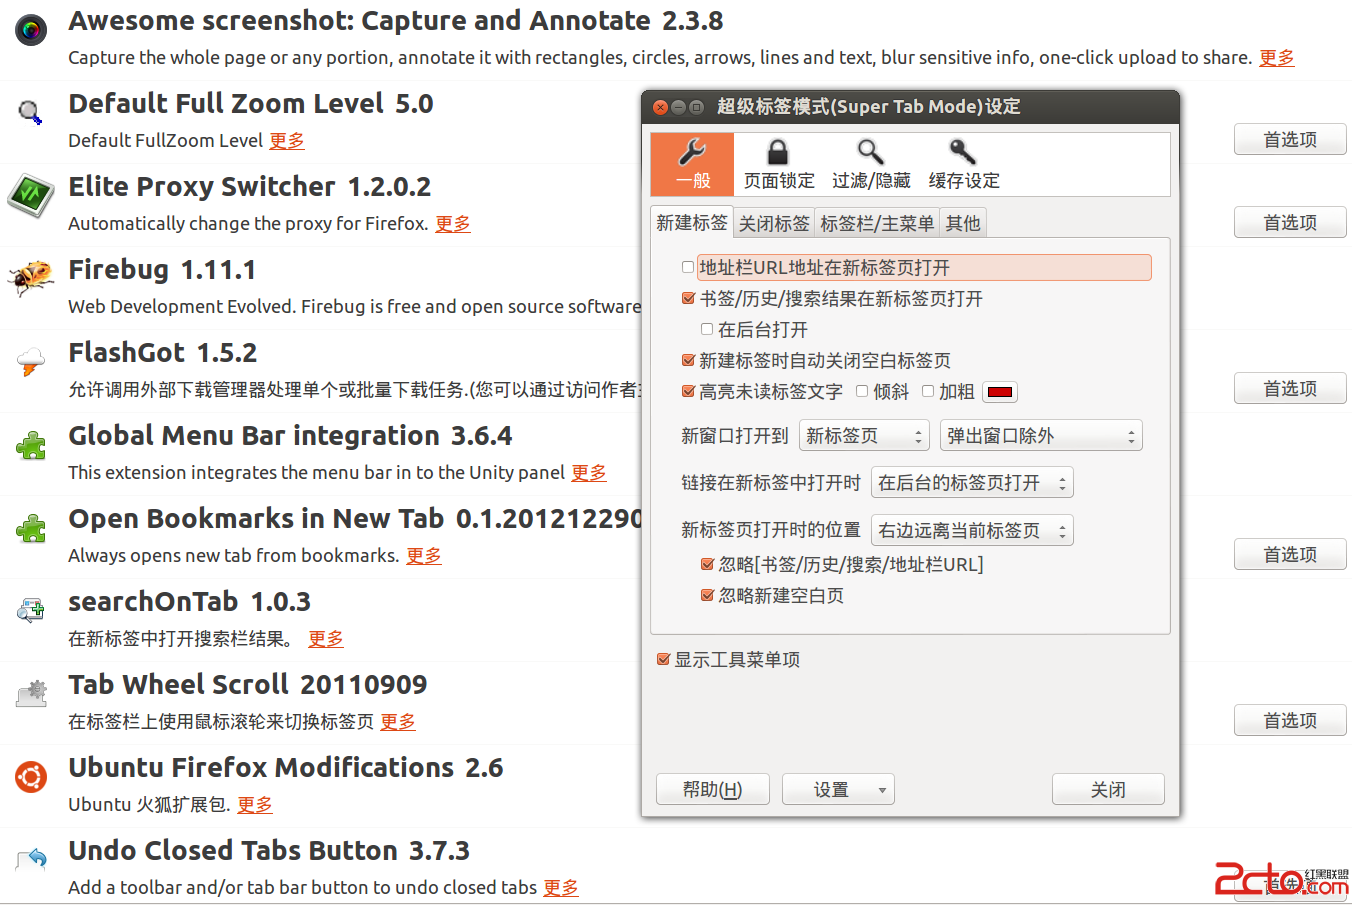Click the Ubuntu Firefox Modifications logo icon
This screenshot has height=905, width=1352.
(x=31, y=776)
